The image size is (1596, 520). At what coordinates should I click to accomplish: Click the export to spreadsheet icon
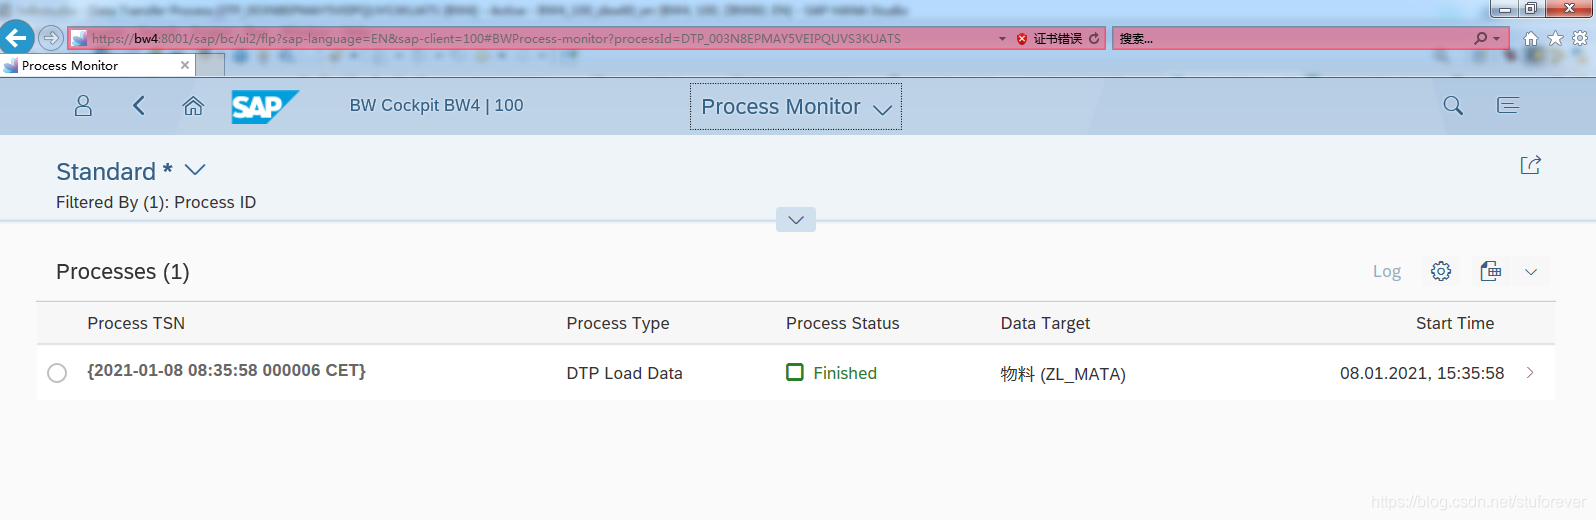tap(1491, 271)
